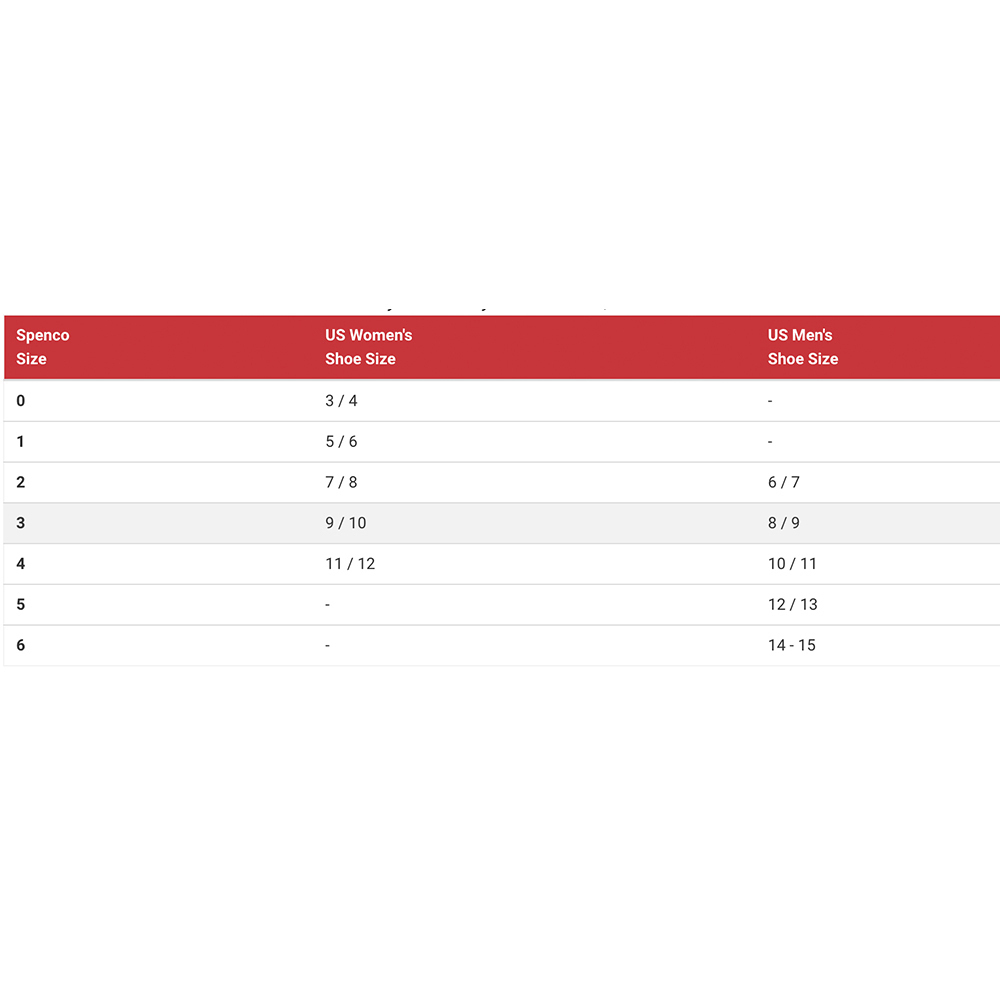
Task: Select Spenco size 1 row label
Action: [20, 441]
